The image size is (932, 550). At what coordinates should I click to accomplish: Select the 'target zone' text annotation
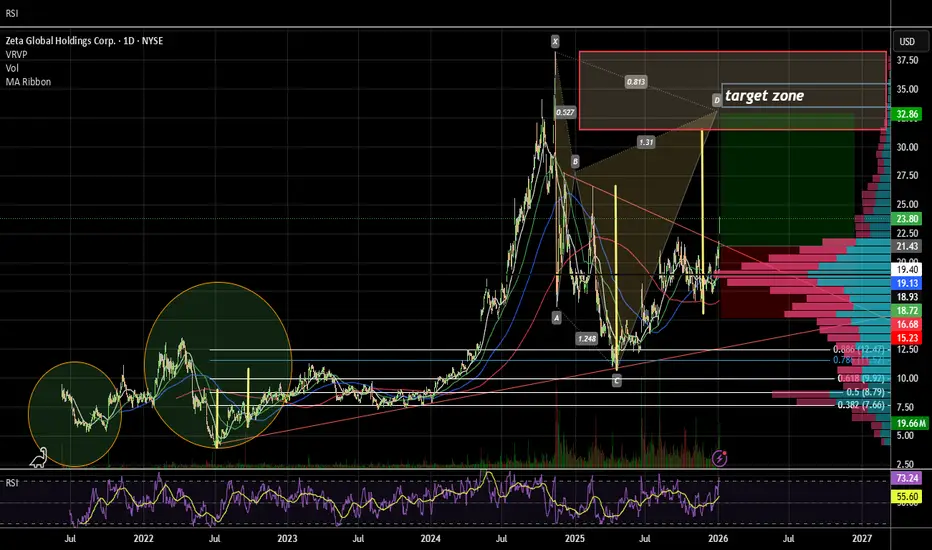pos(764,96)
